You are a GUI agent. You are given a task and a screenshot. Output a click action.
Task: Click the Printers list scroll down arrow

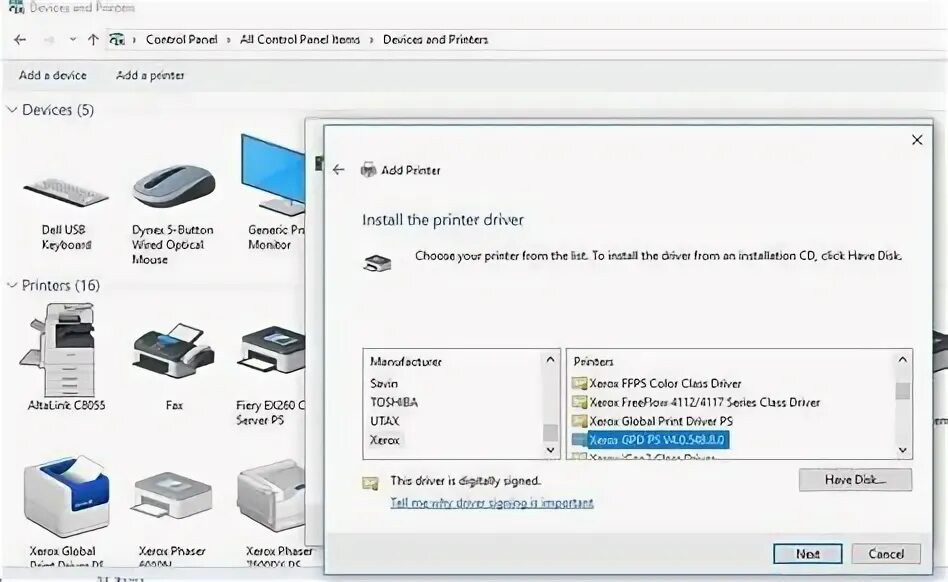[x=903, y=450]
